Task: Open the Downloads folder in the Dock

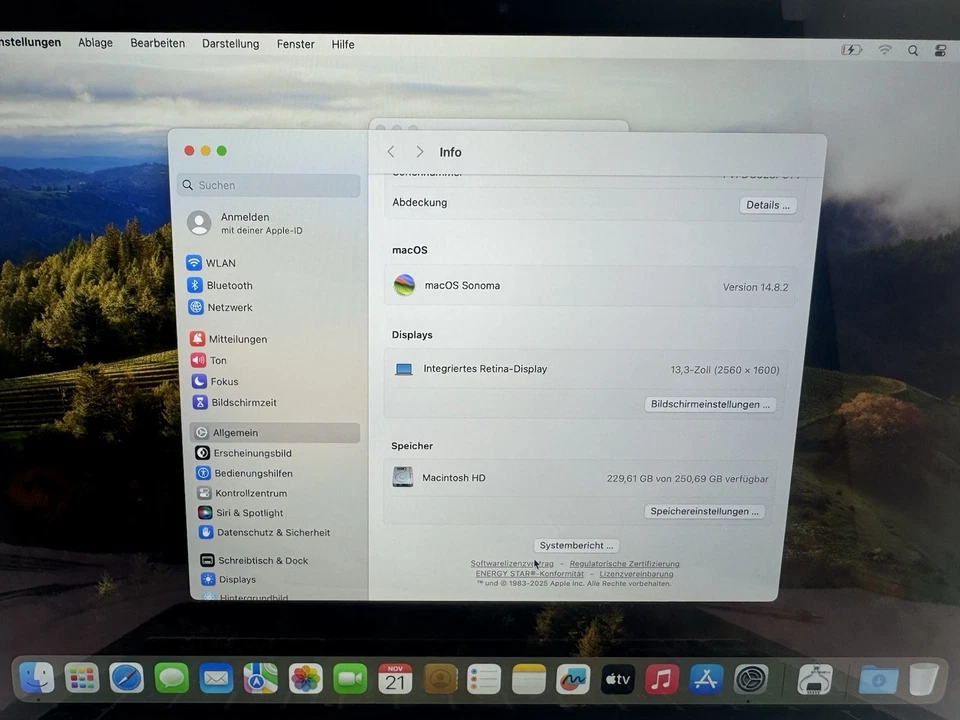Action: pyautogui.click(x=878, y=680)
